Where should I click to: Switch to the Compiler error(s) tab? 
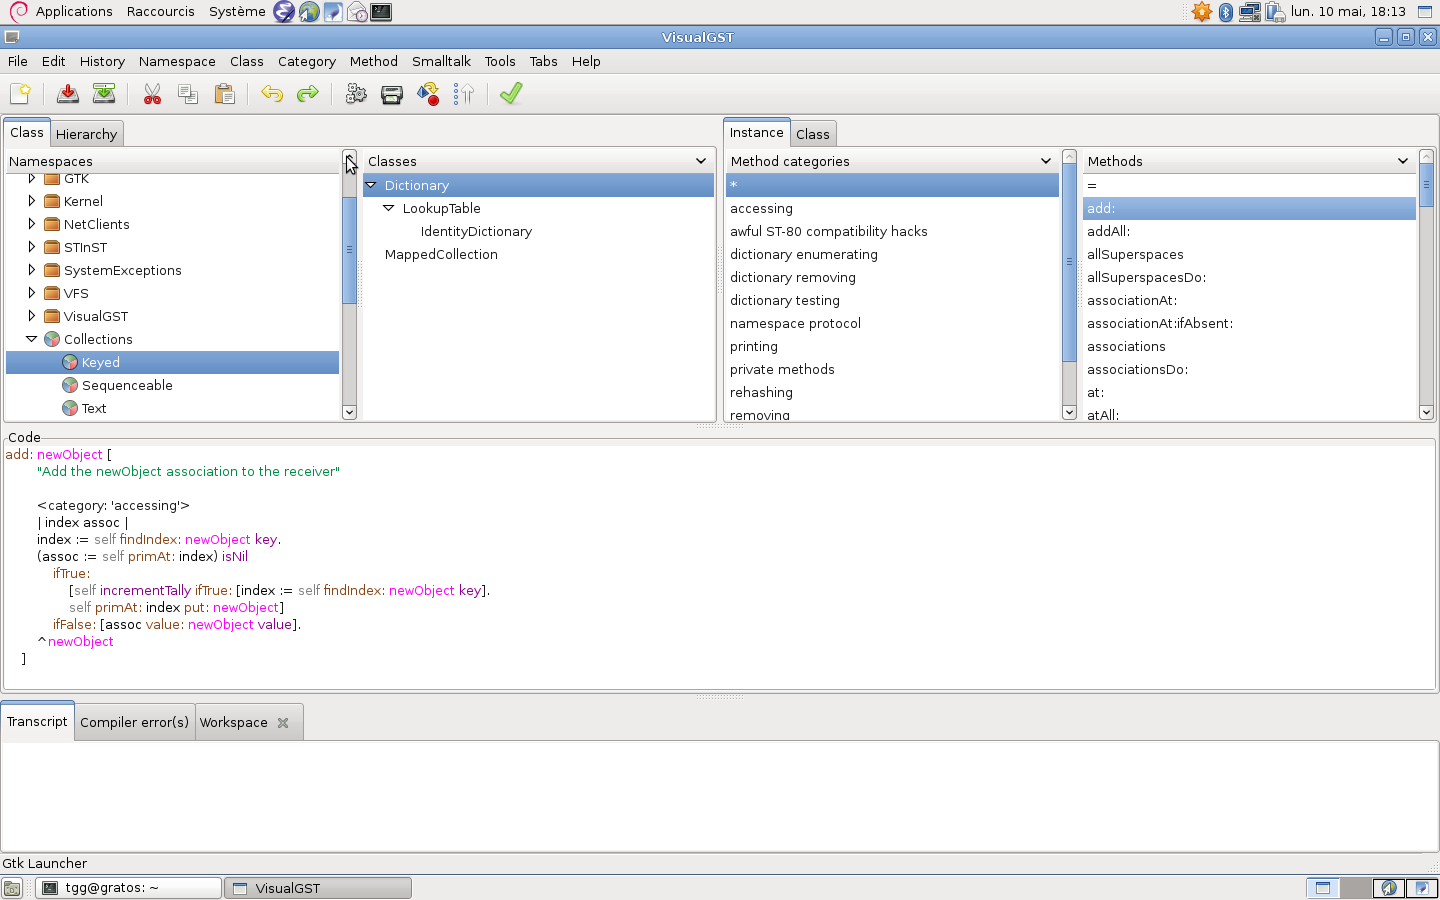134,722
